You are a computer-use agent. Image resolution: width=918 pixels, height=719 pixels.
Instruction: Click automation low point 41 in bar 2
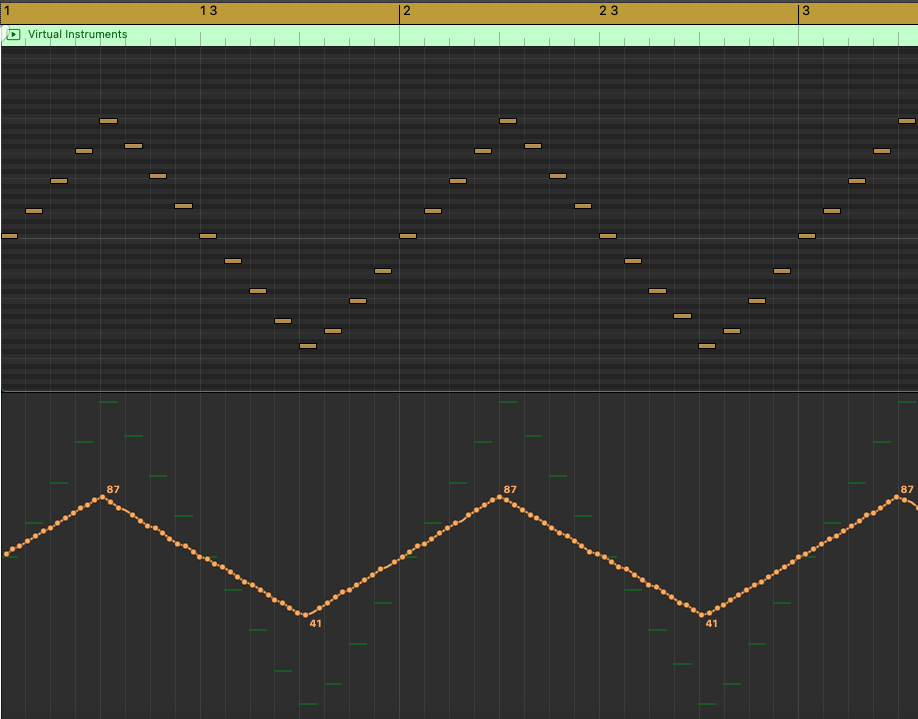coord(703,615)
